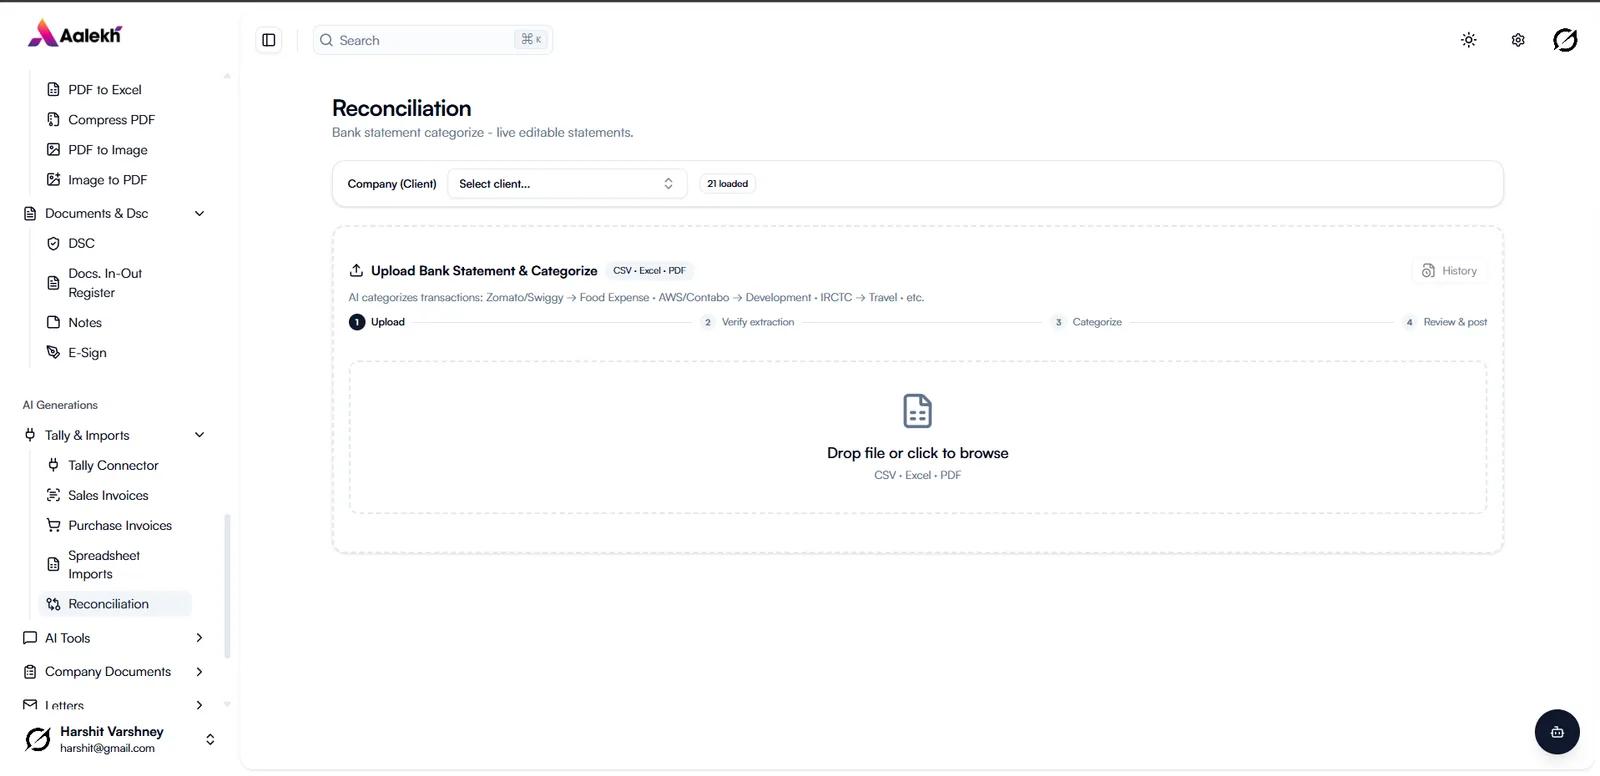Collapse Documents & Dsc section
This screenshot has width=1600, height=776.
pyautogui.click(x=114, y=213)
